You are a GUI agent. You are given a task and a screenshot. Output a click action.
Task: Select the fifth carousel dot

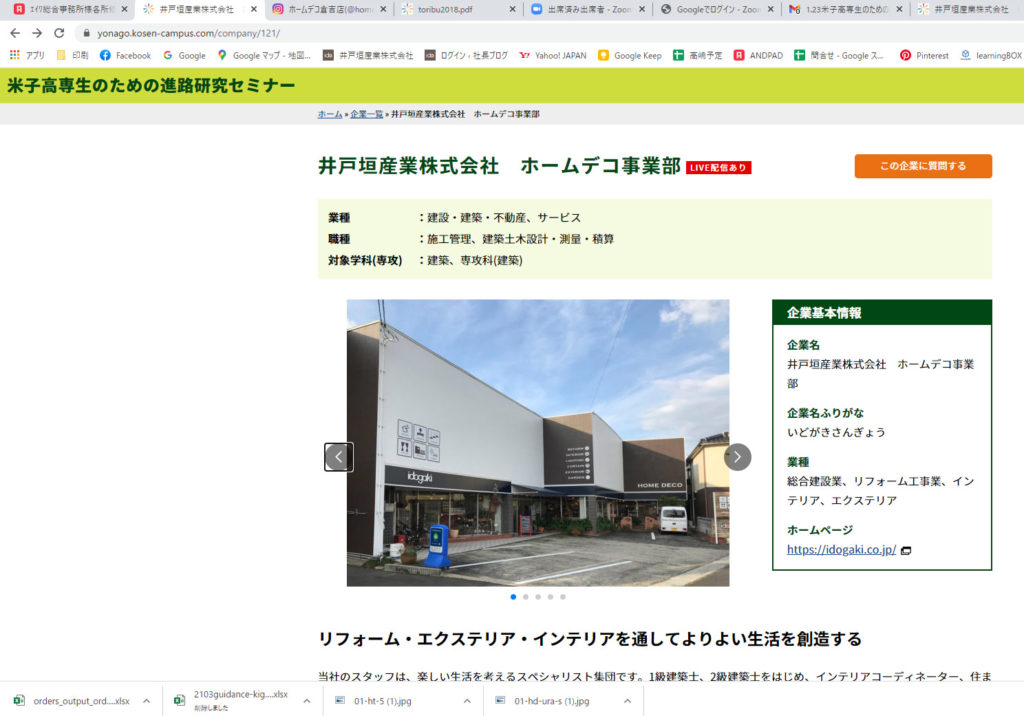563,596
